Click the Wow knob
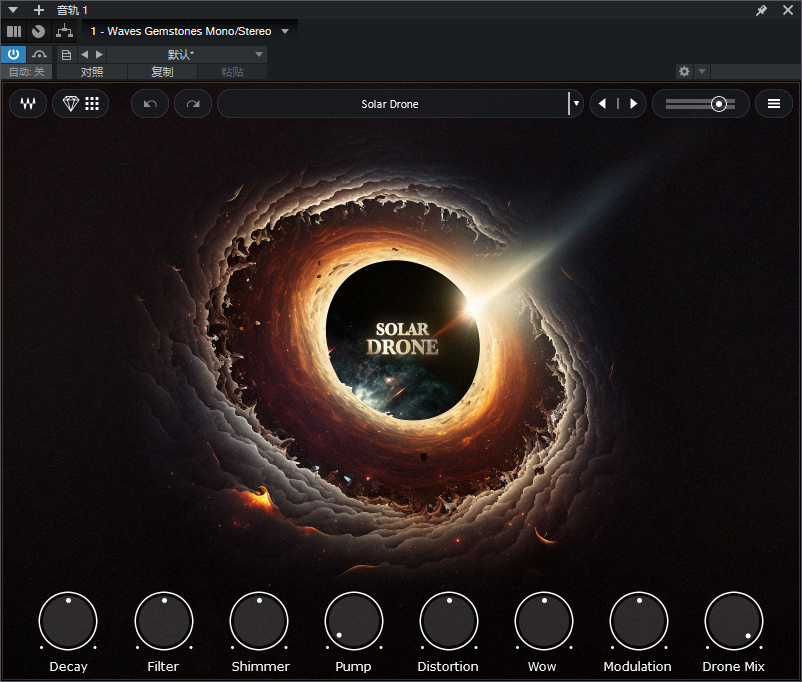This screenshot has width=802, height=682. [544, 621]
